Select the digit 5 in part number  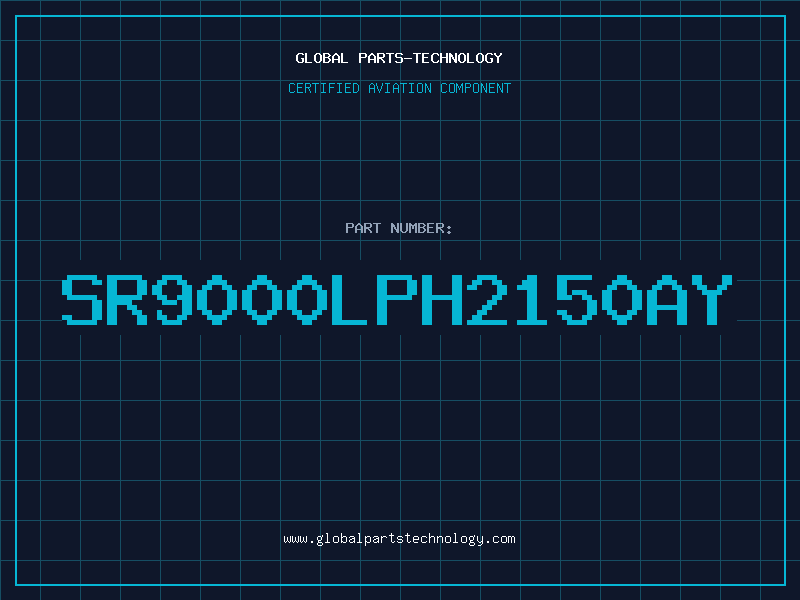[x=577, y=299]
